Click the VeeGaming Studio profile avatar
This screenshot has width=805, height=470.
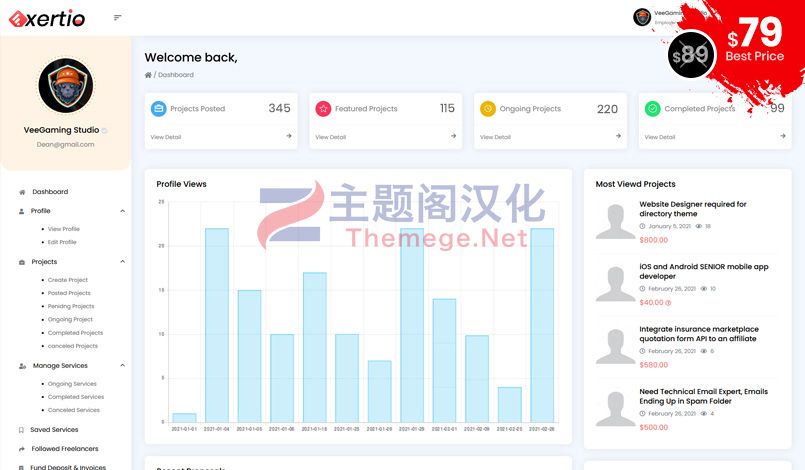click(66, 85)
